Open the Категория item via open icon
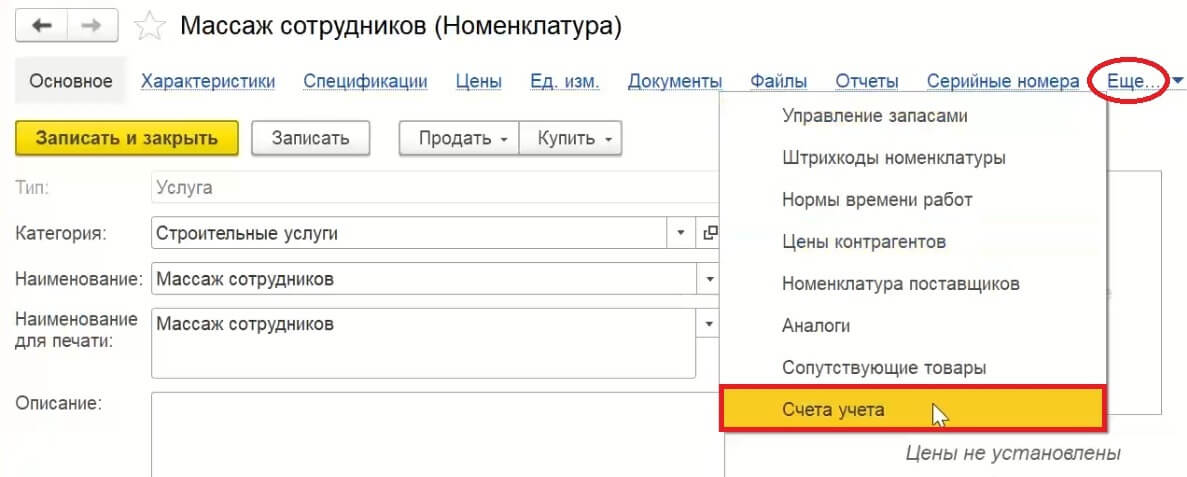The image size is (1187, 477). (x=709, y=233)
